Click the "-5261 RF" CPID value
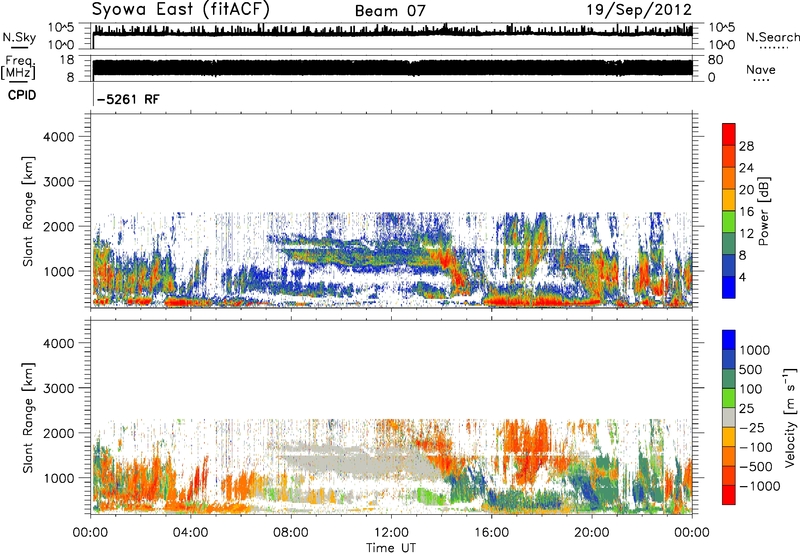Viewport: 800px width, 554px height. [x=128, y=99]
